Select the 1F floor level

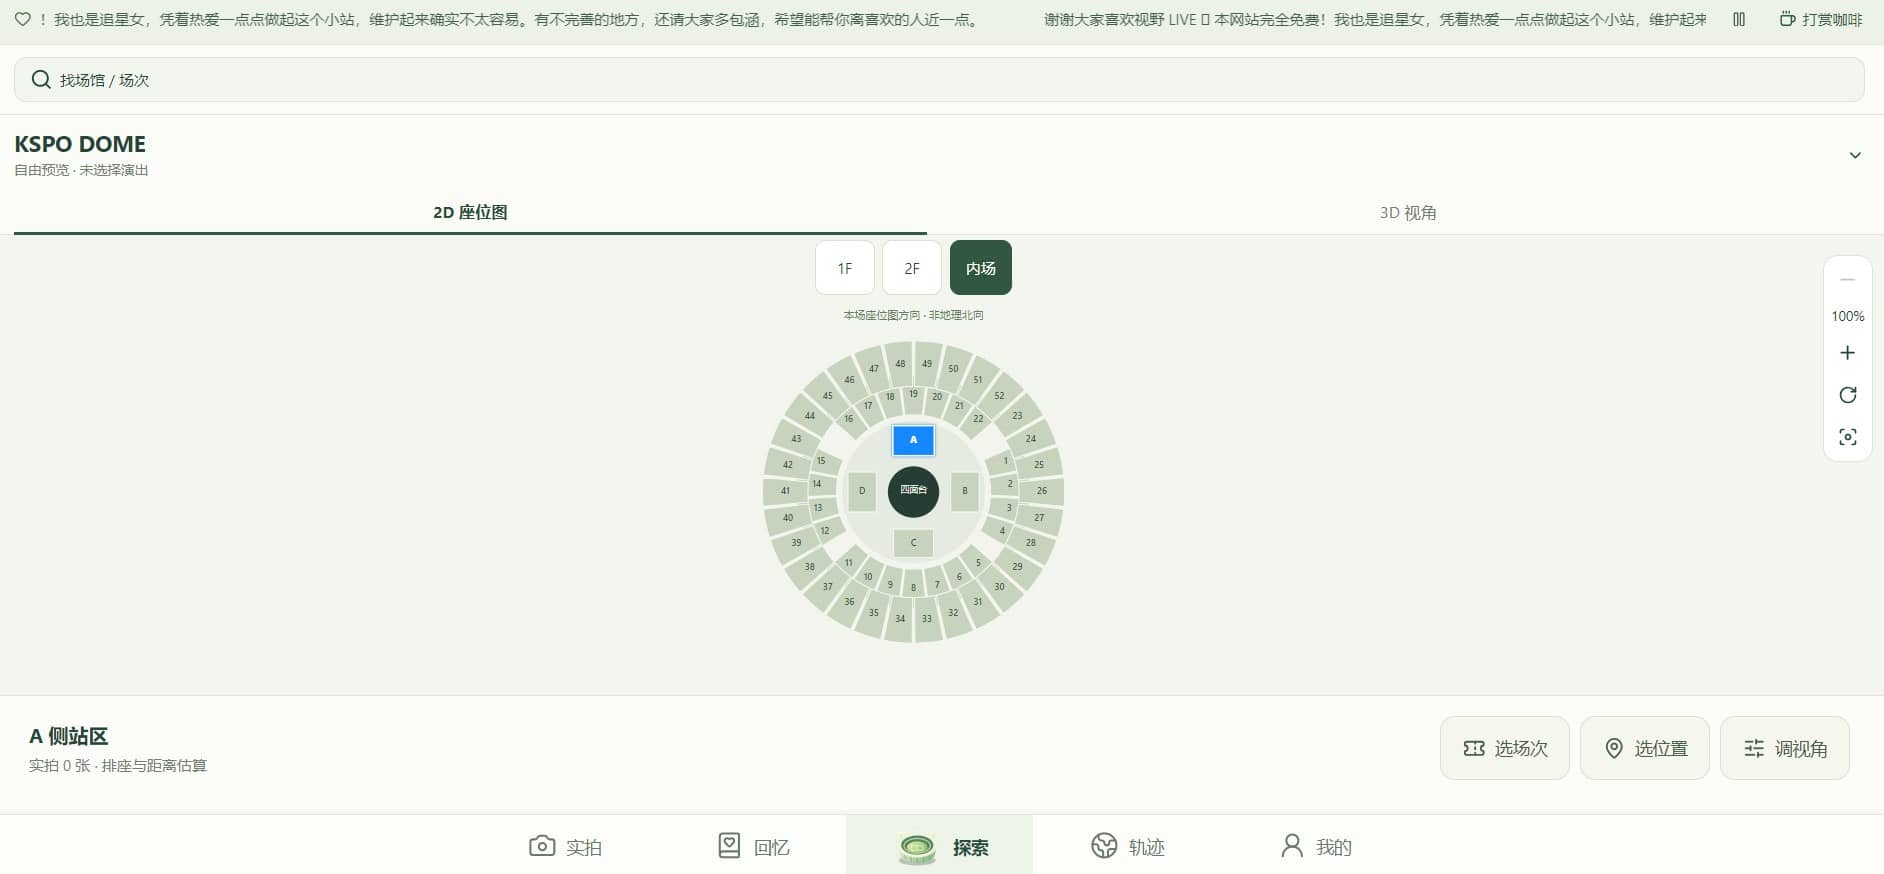click(845, 268)
